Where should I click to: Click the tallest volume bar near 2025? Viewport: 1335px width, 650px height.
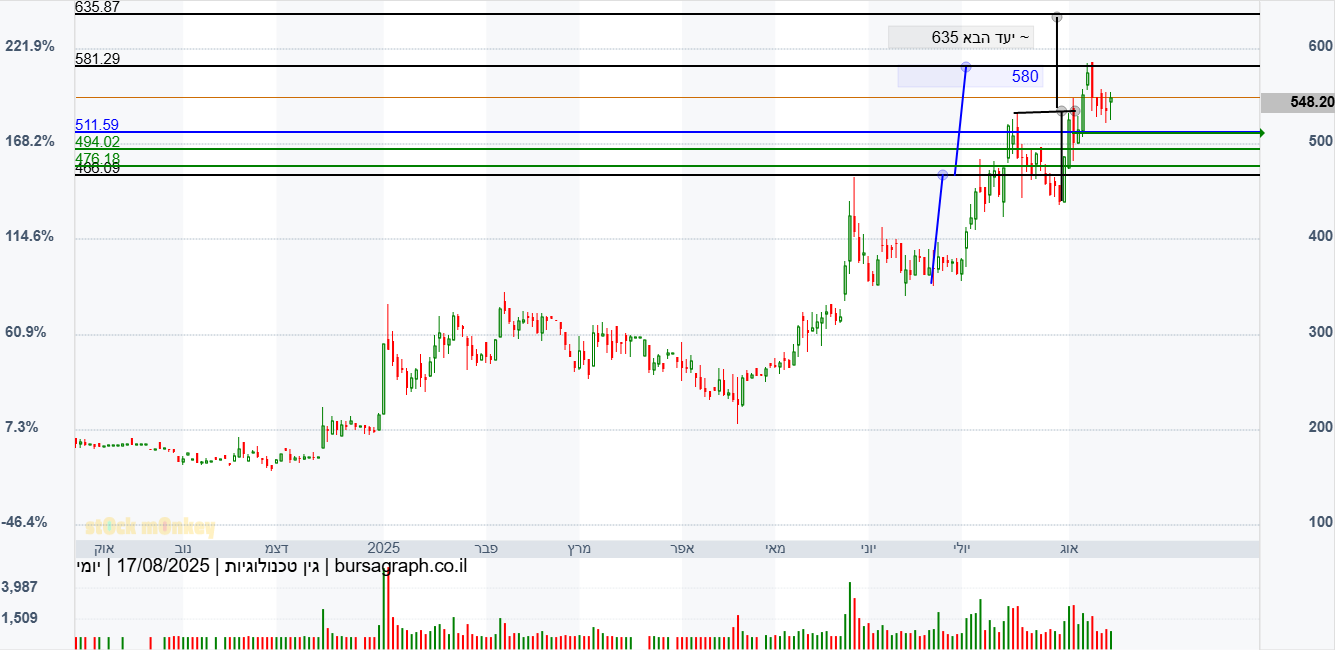pos(383,613)
